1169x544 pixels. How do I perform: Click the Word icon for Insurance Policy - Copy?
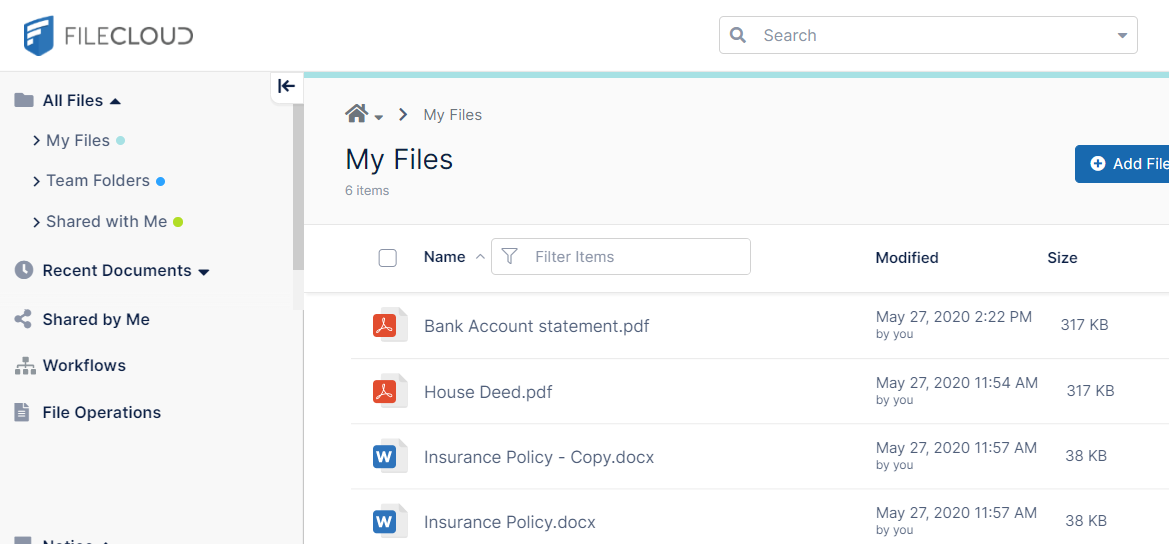coord(385,457)
